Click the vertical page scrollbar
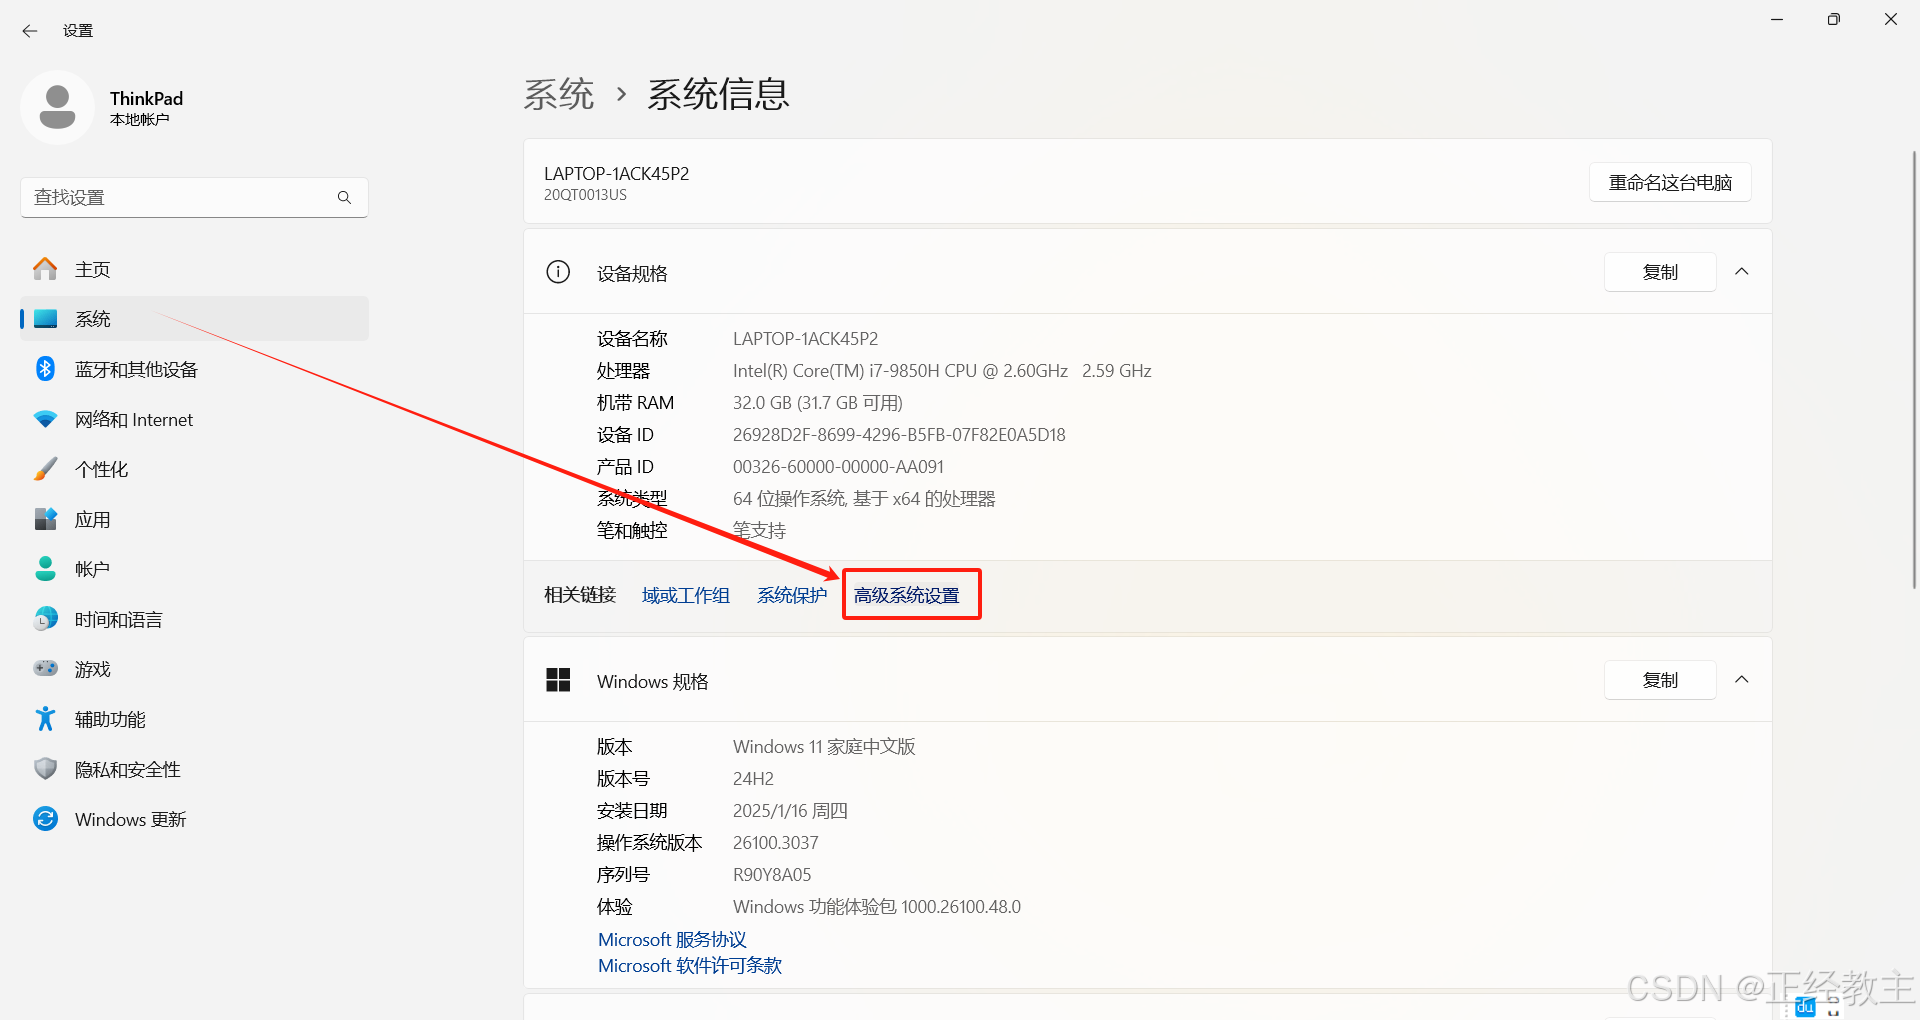Screen dimensions: 1920x1020 pos(1914,370)
